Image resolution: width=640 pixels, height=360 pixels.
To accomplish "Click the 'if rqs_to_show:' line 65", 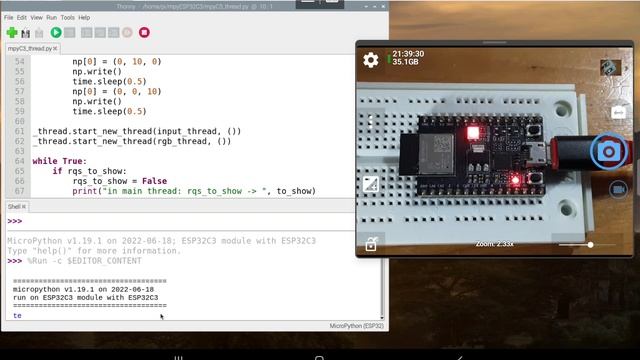I will coord(89,171).
